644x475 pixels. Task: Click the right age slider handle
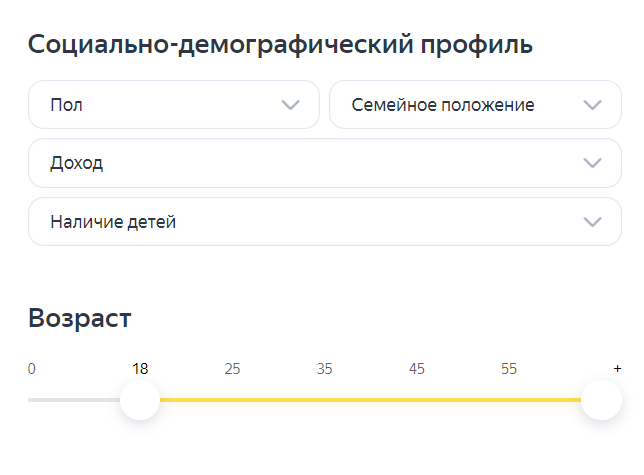click(601, 400)
